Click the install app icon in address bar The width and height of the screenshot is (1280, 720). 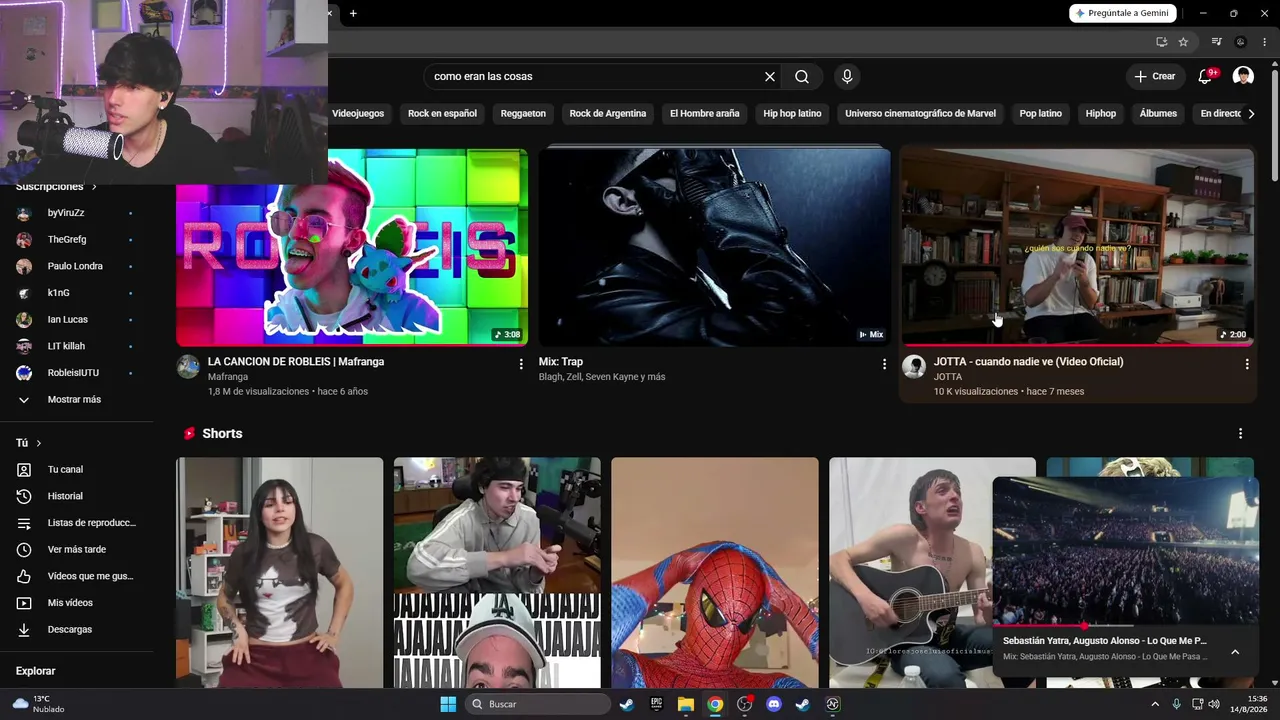(1161, 42)
